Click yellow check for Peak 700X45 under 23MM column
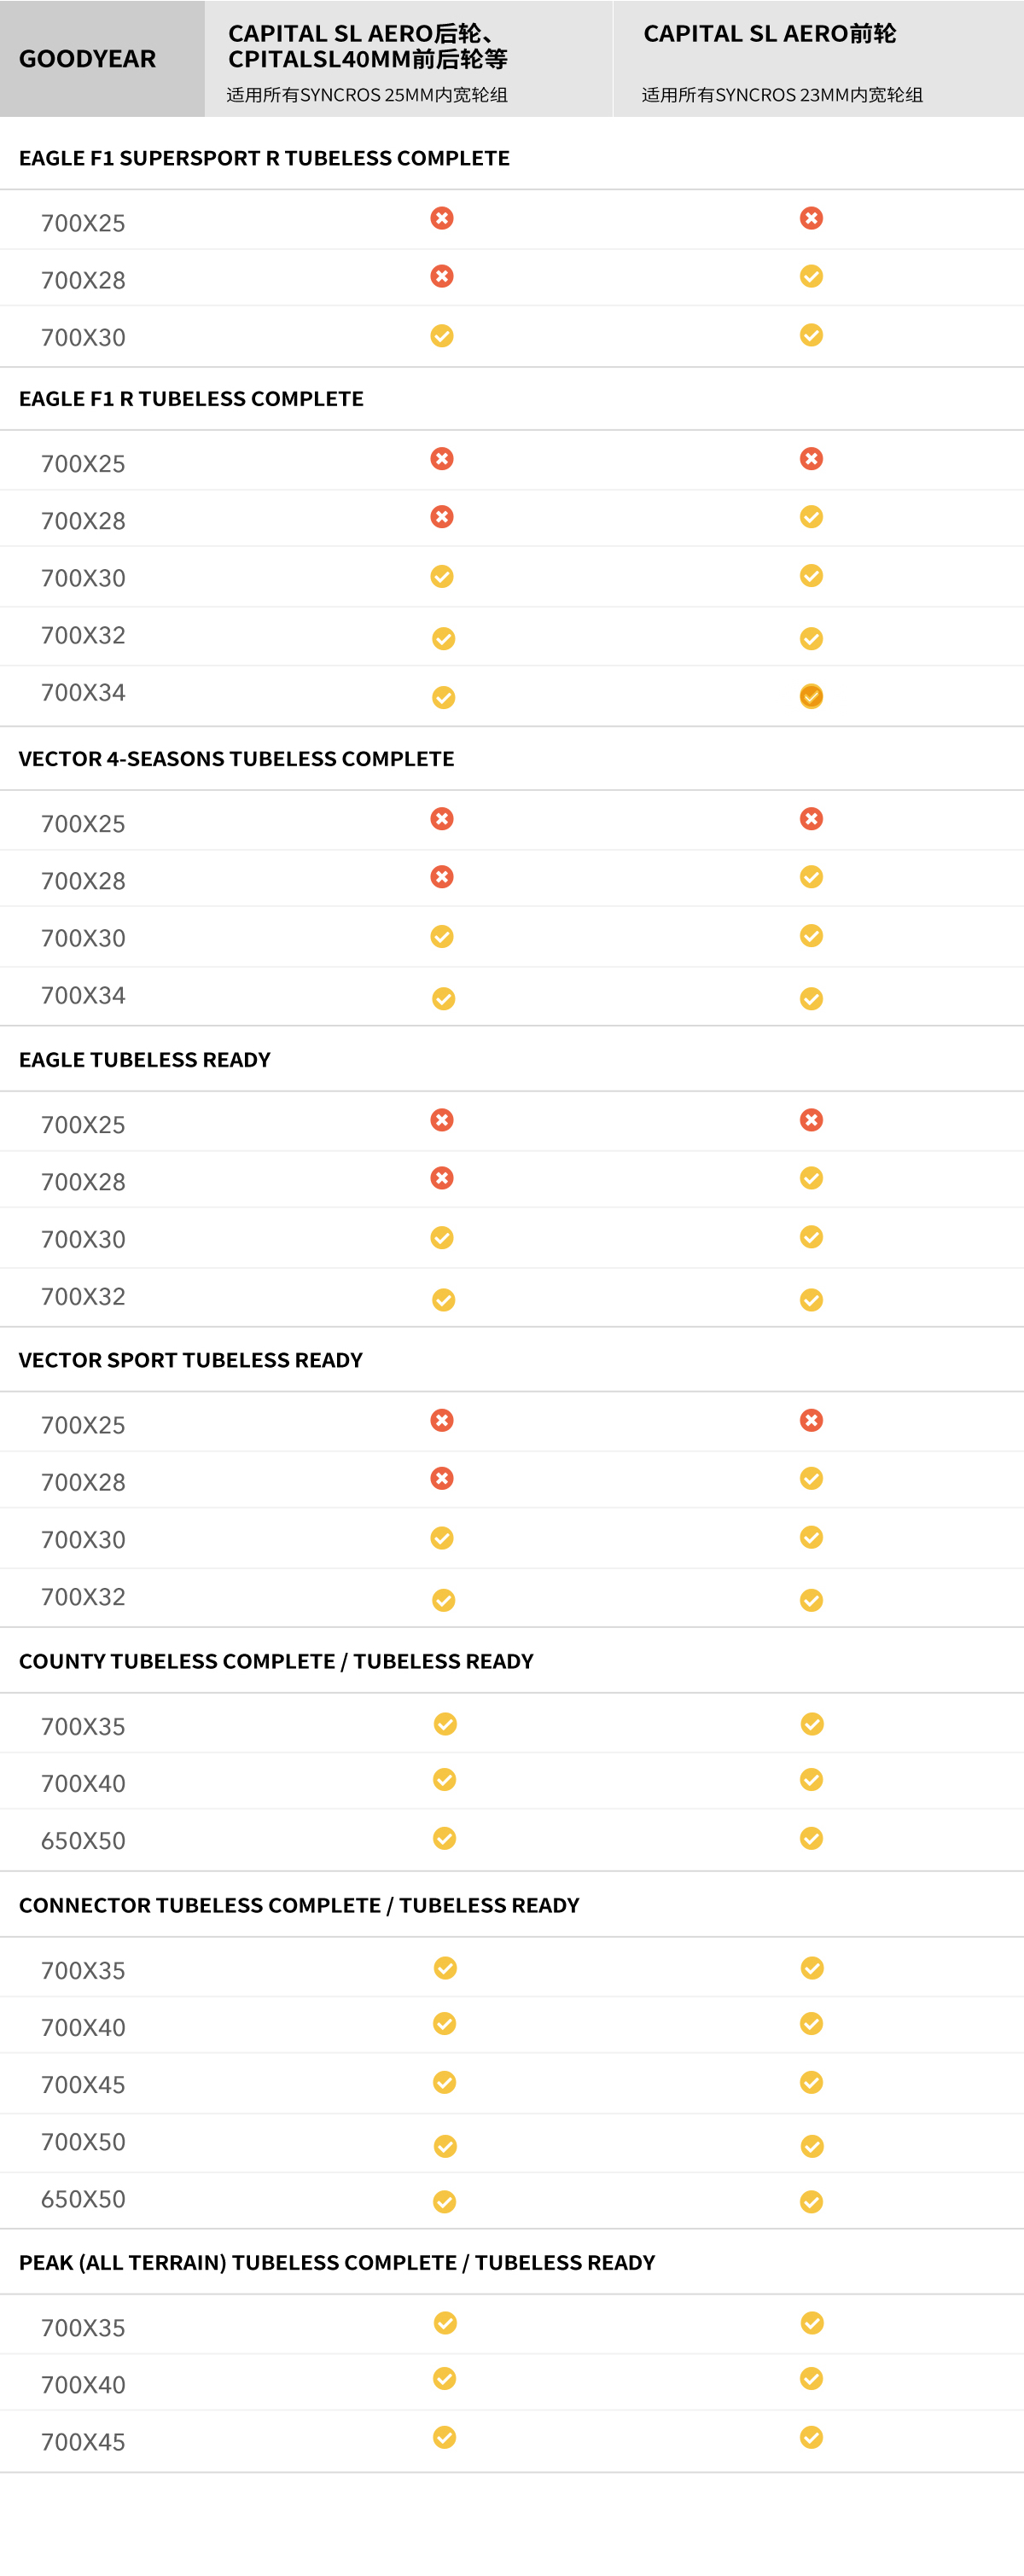The image size is (1024, 2576). pyautogui.click(x=811, y=2437)
